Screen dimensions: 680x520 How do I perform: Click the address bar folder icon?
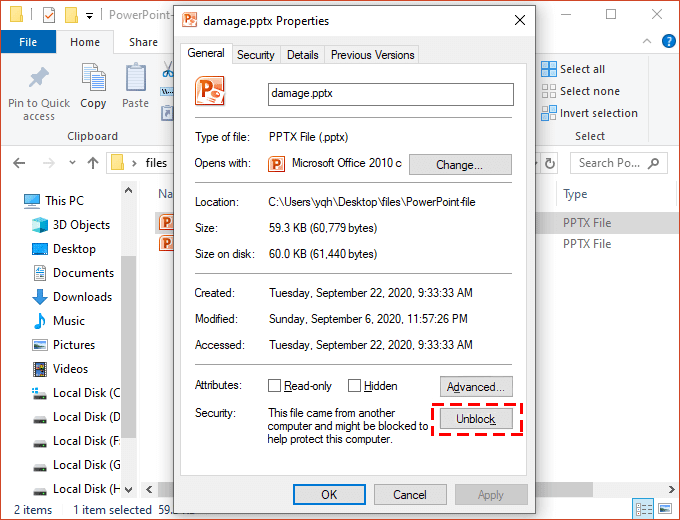(x=118, y=163)
